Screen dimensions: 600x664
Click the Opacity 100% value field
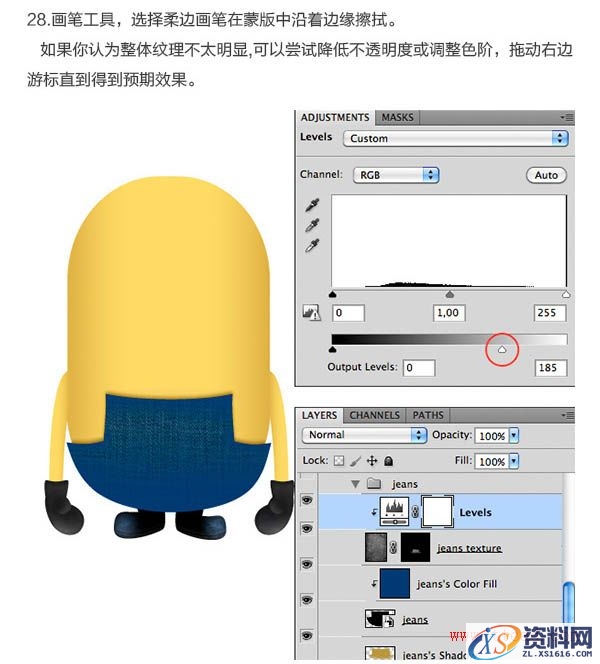tap(492, 435)
